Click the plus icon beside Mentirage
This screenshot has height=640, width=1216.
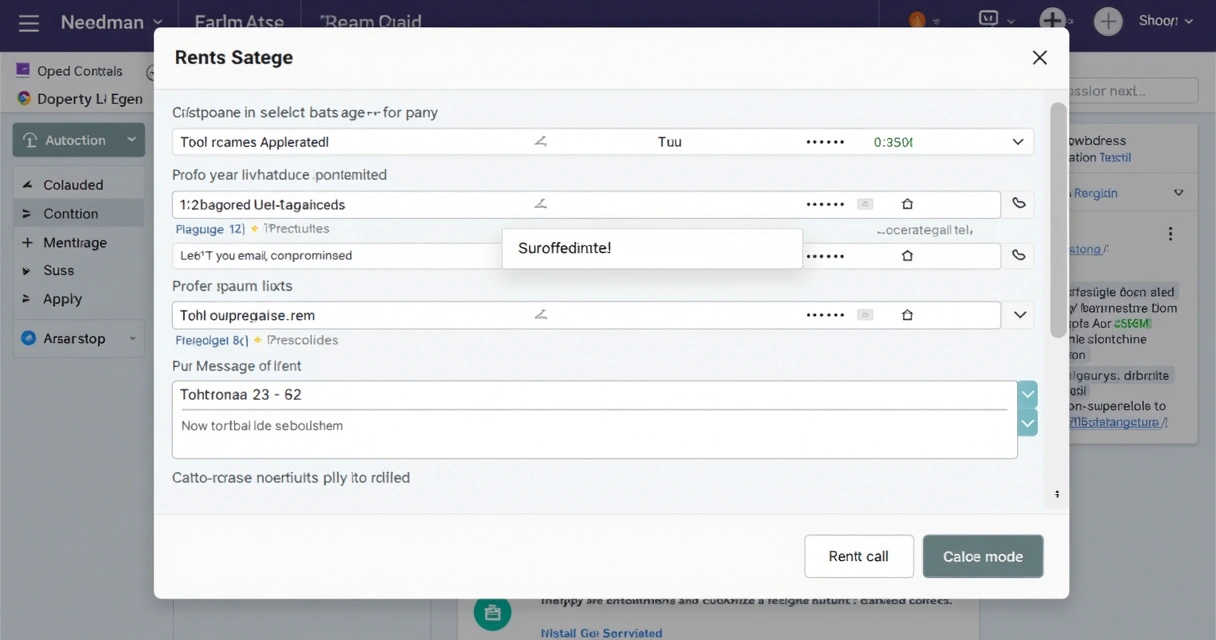26,242
